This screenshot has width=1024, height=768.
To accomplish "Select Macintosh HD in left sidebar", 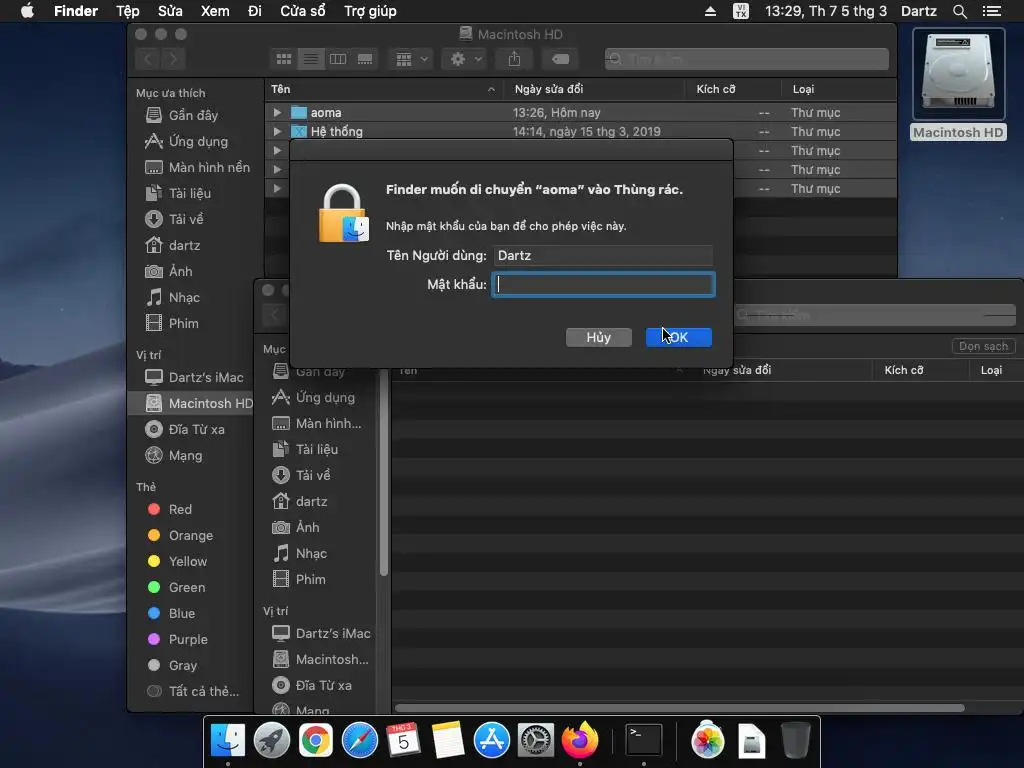I will click(191, 404).
